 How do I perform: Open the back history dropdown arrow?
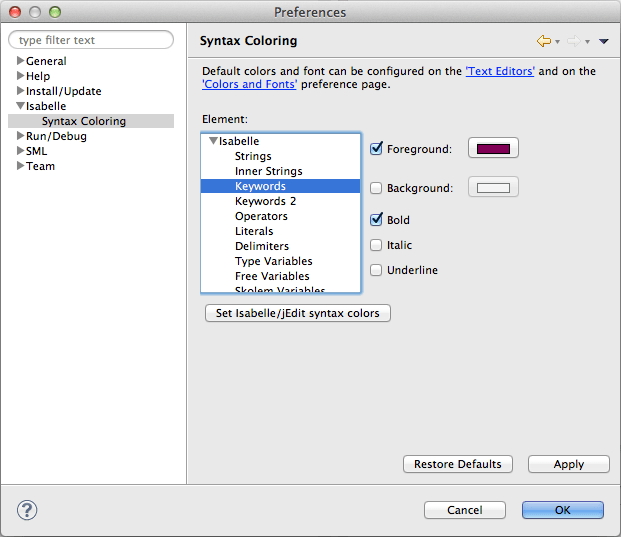coord(557,42)
